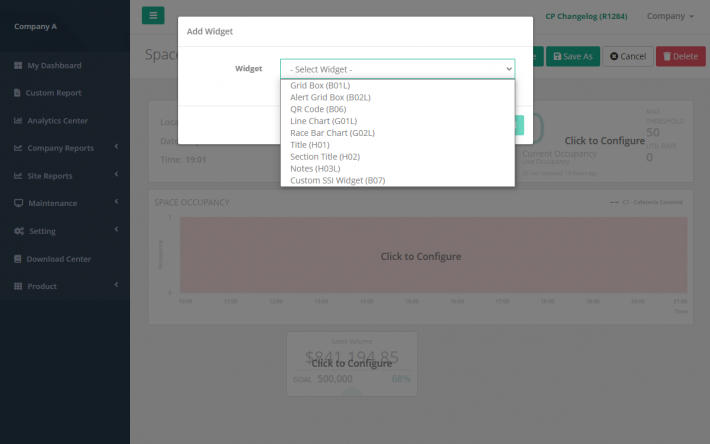Image resolution: width=710 pixels, height=444 pixels.
Task: Pick Custom SSI Widget (B07) option
Action: click(x=337, y=180)
